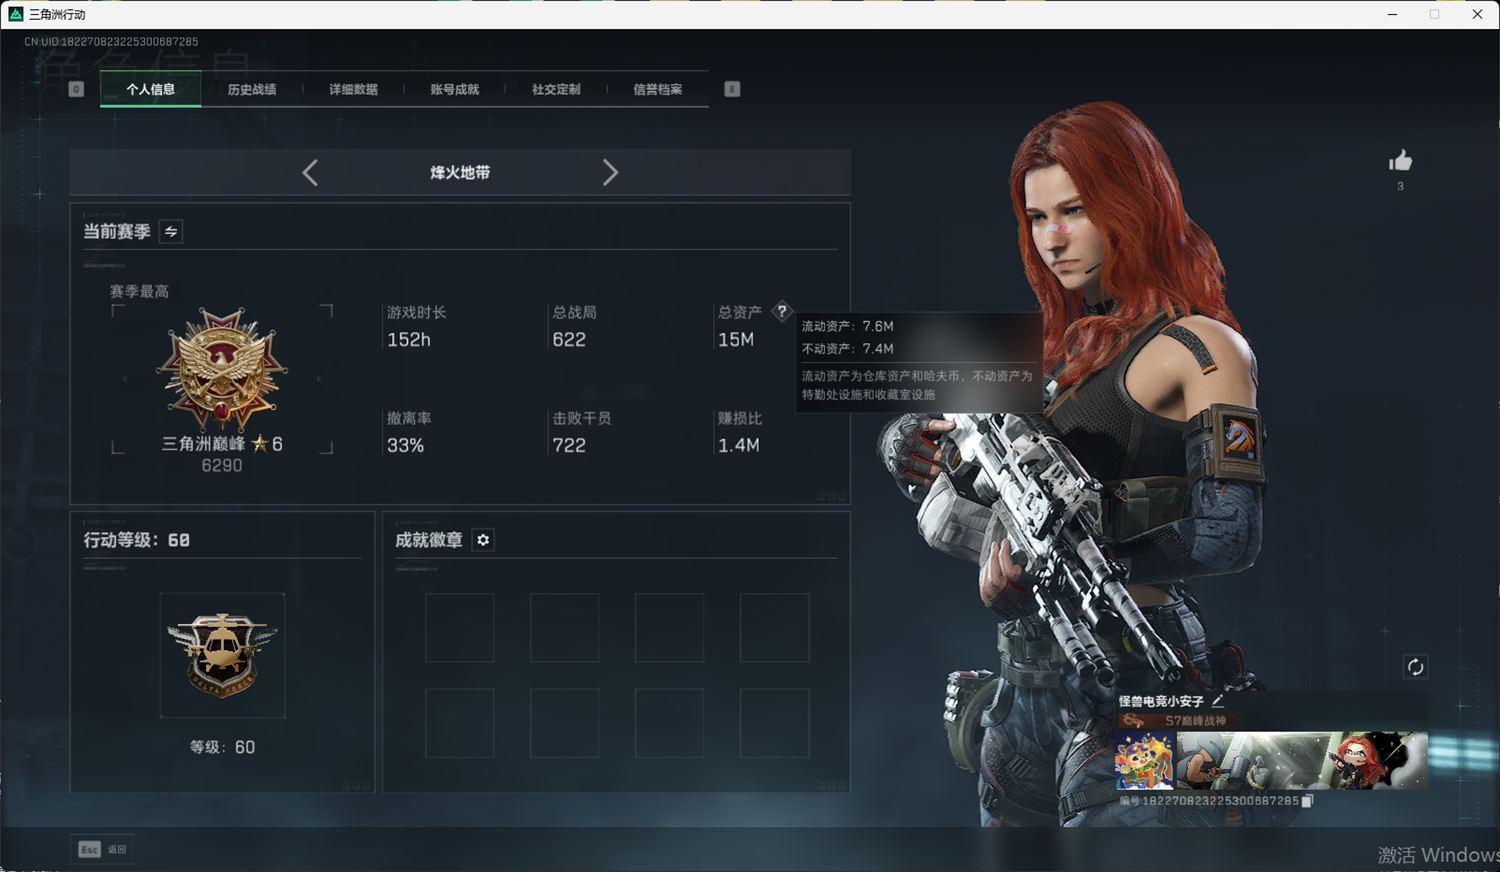Click the player avatar thumbnail
The width and height of the screenshot is (1500, 872).
(1144, 761)
